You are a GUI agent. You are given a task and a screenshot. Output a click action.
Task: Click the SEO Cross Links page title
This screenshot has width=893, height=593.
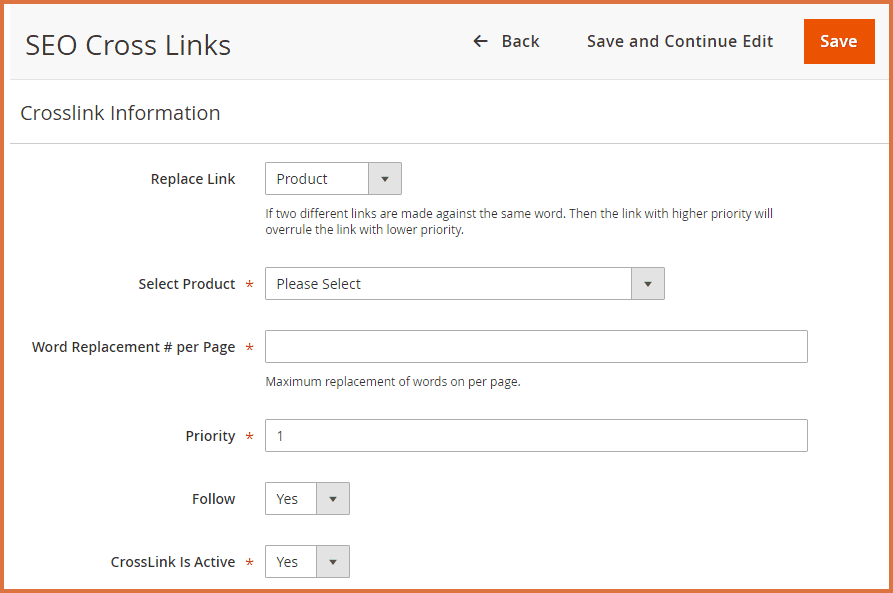pos(128,45)
